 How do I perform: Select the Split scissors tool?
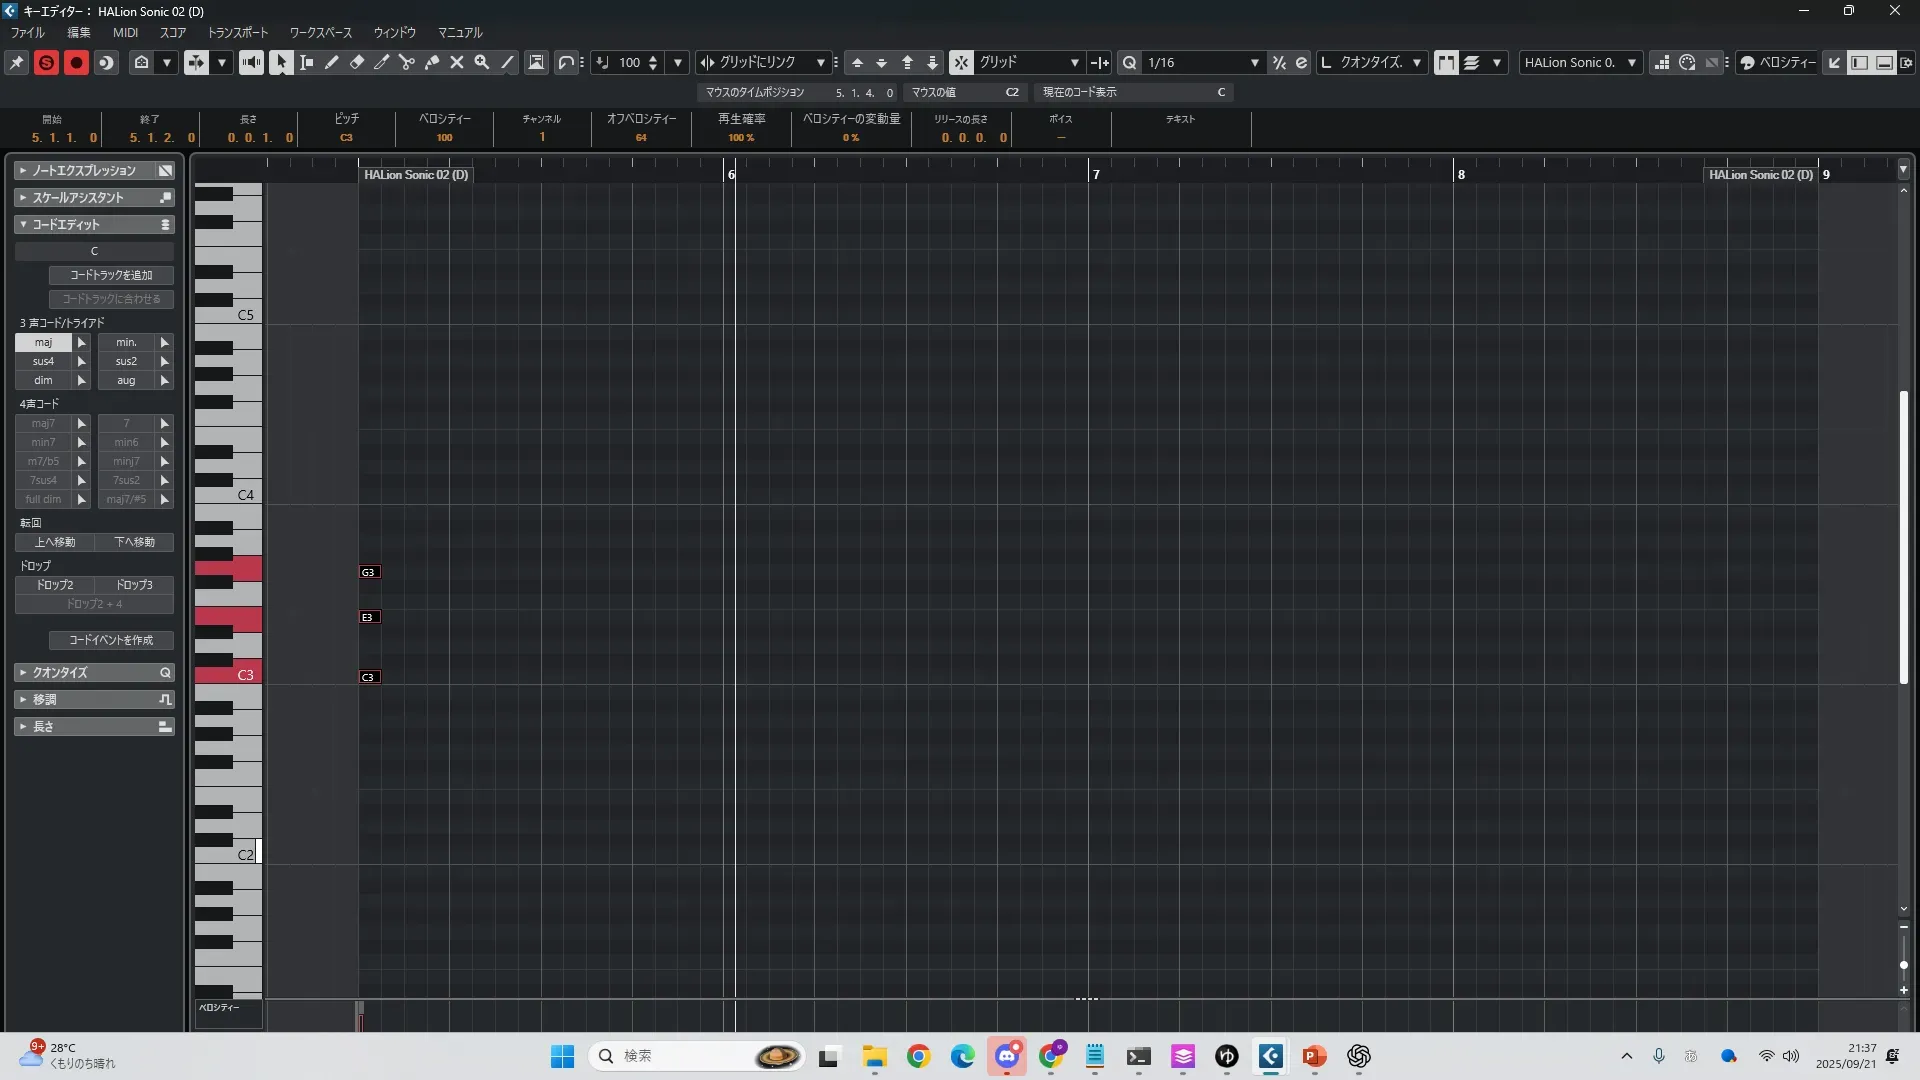pos(407,62)
